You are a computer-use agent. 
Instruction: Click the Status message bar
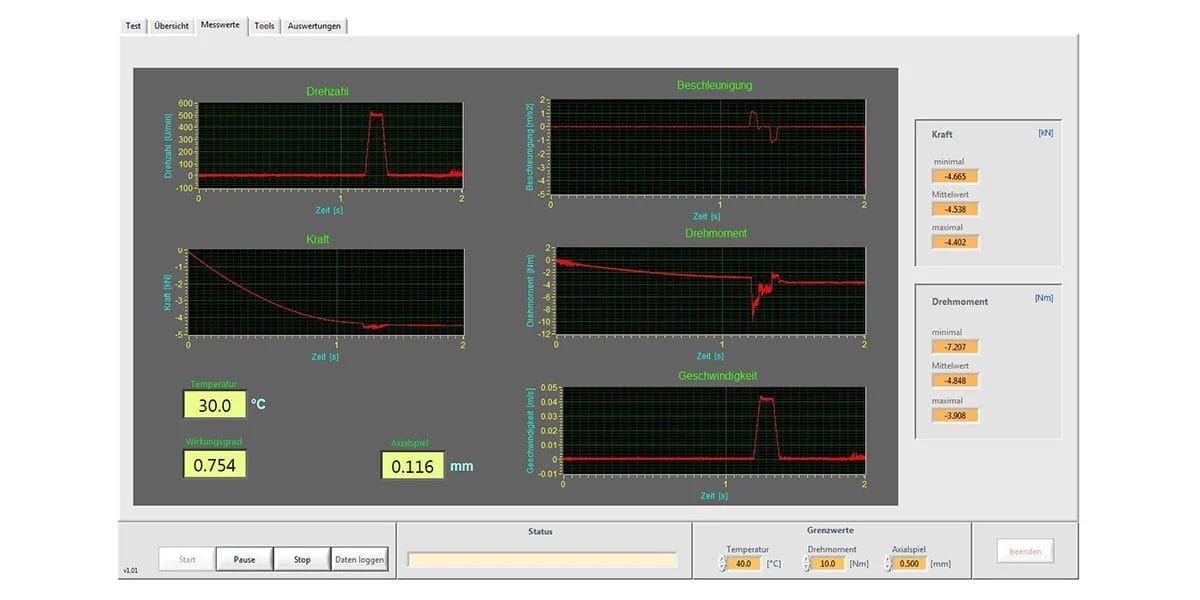pyautogui.click(x=542, y=560)
